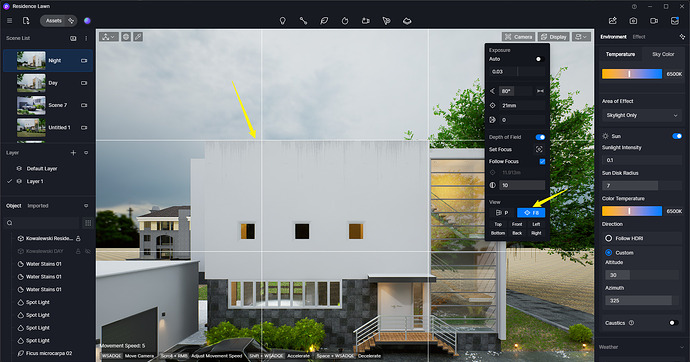Click the Set Focus target icon
Viewport: 690px width, 362px height.
[539, 150]
